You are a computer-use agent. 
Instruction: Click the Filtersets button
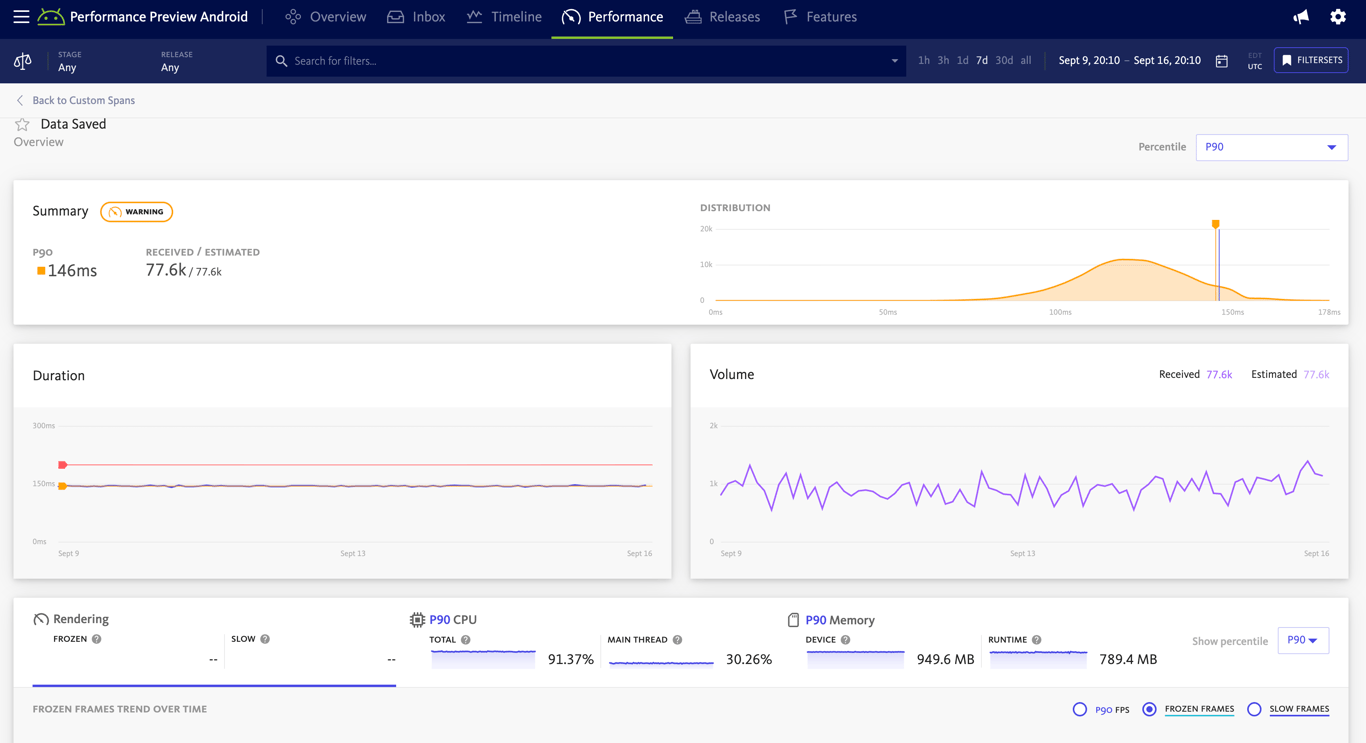pyautogui.click(x=1311, y=60)
